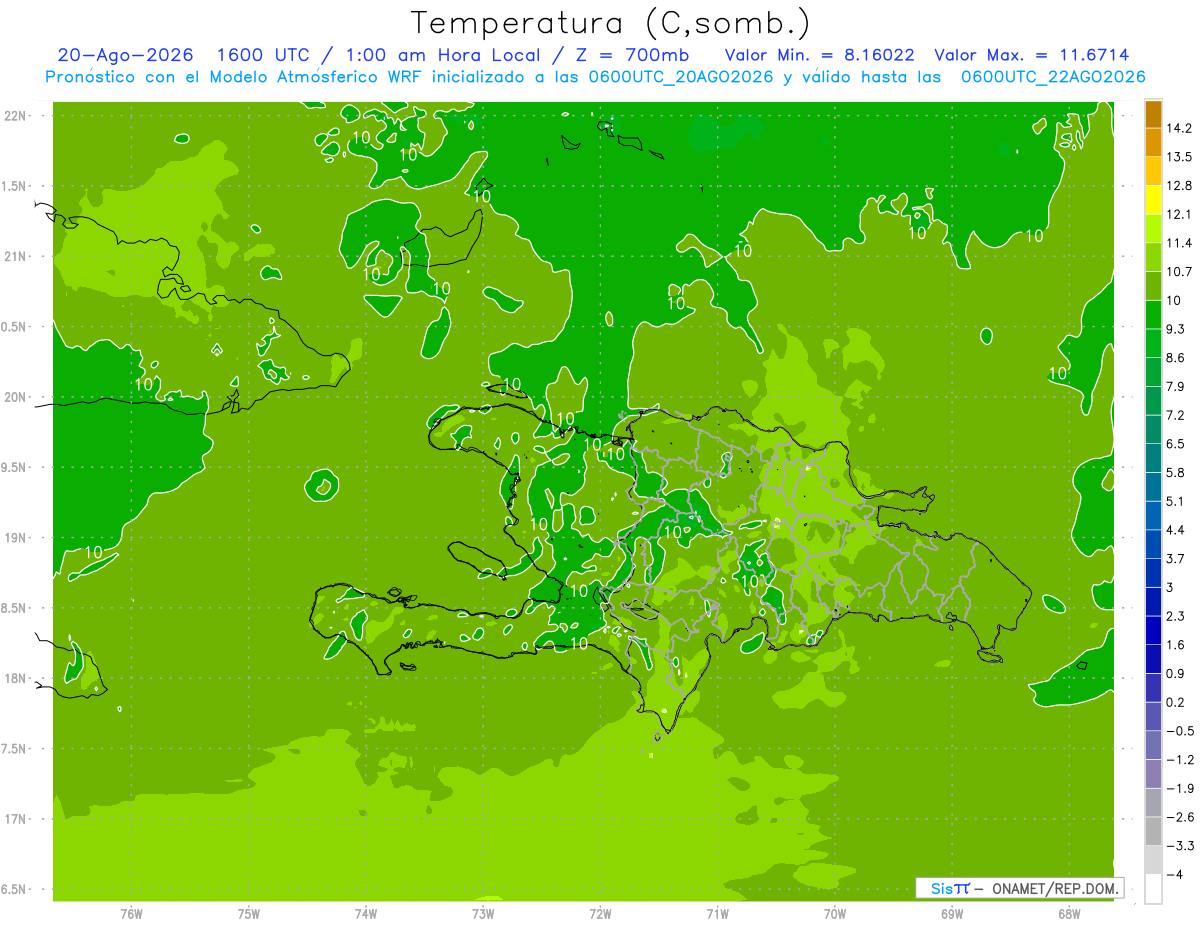Click the "70W" longitude axis label
This screenshot has height=927, width=1200.
coord(835,914)
